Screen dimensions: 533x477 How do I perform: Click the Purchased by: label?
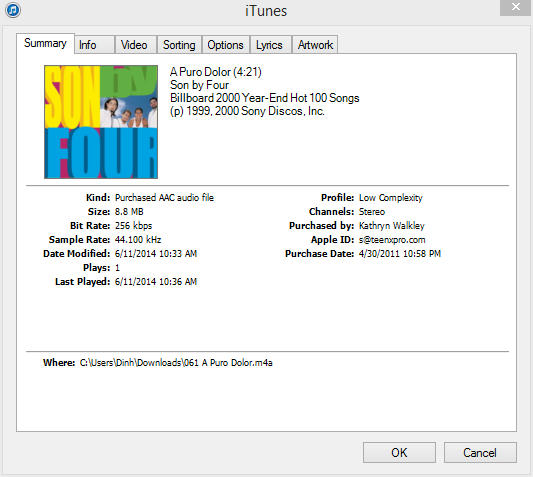(x=321, y=225)
